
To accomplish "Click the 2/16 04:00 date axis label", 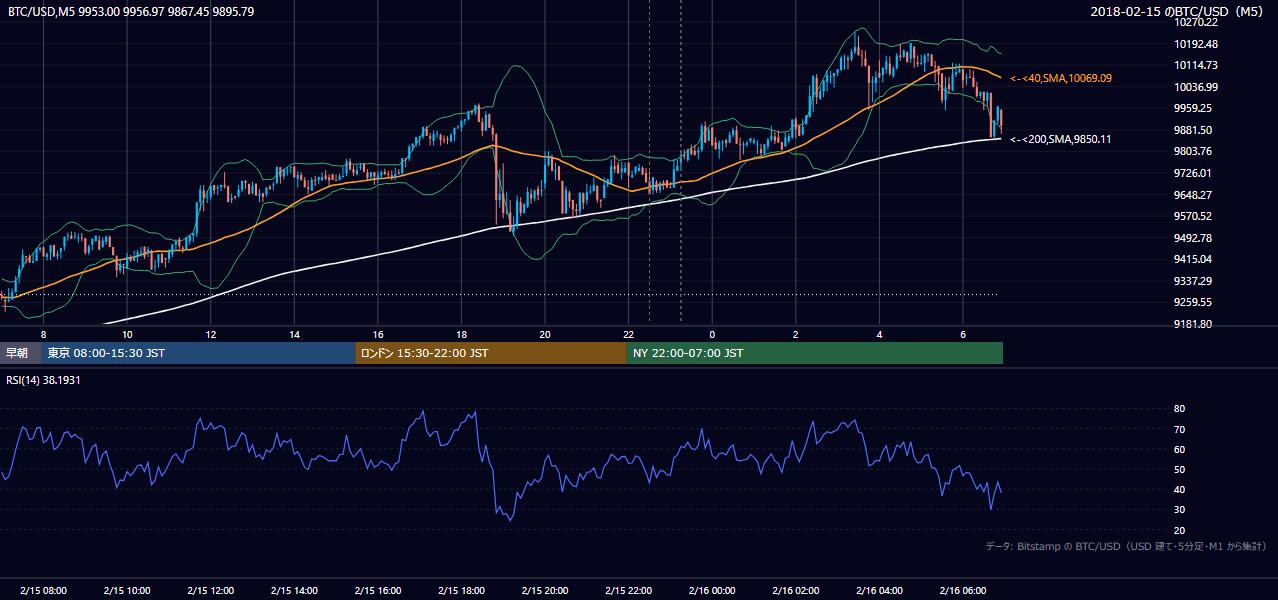I will [880, 591].
